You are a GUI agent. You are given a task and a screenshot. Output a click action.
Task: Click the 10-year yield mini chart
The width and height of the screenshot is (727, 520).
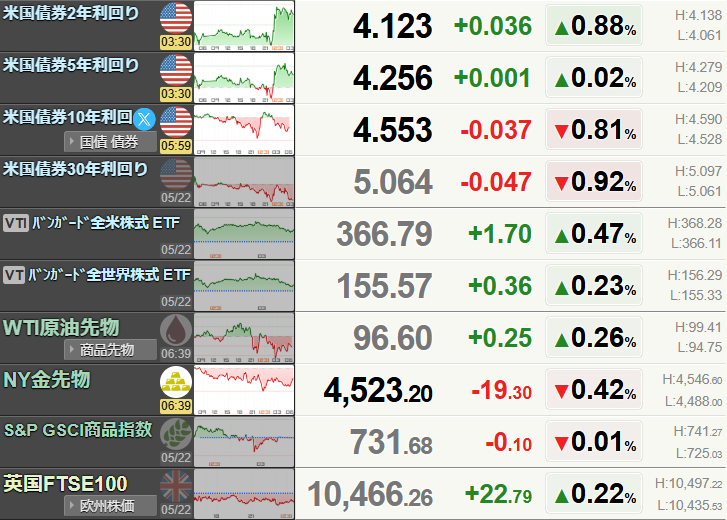click(244, 130)
